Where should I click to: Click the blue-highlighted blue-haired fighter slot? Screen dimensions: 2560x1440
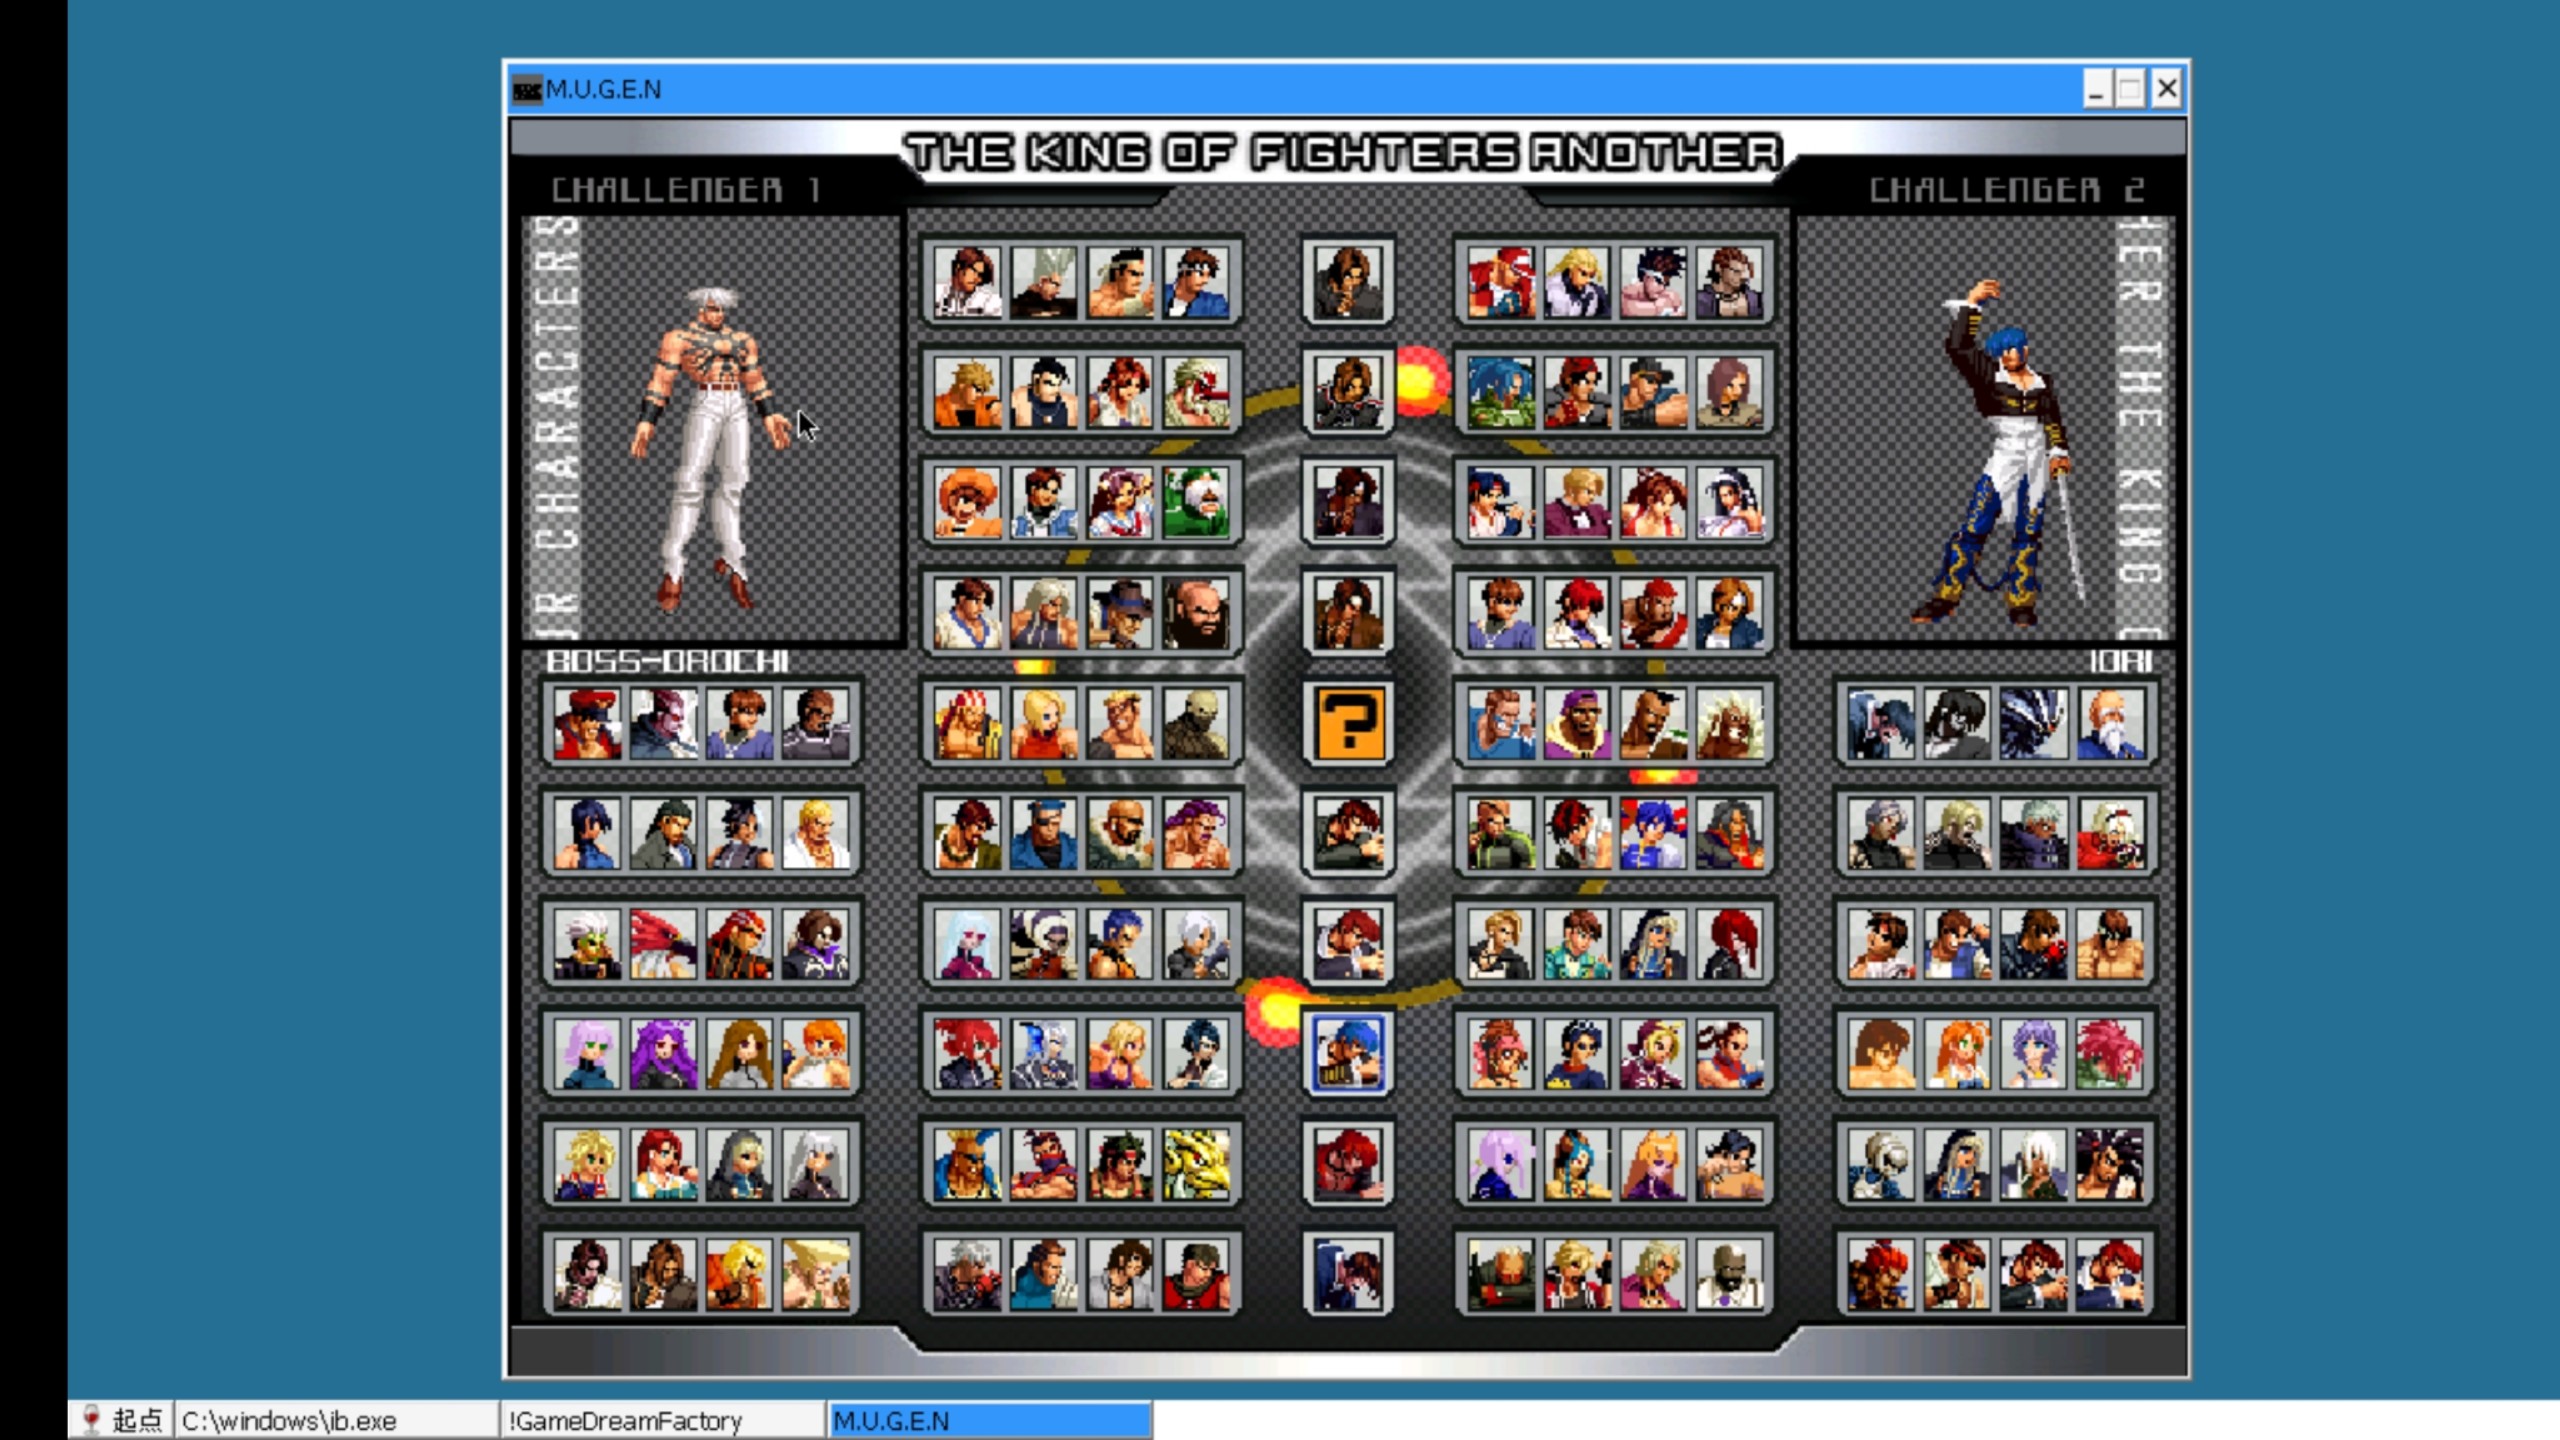1347,1053
